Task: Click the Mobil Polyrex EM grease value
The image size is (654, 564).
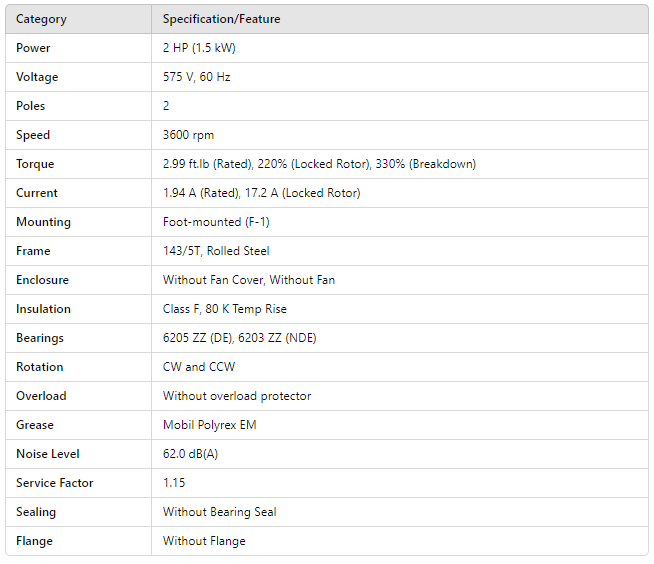Action: (x=209, y=425)
